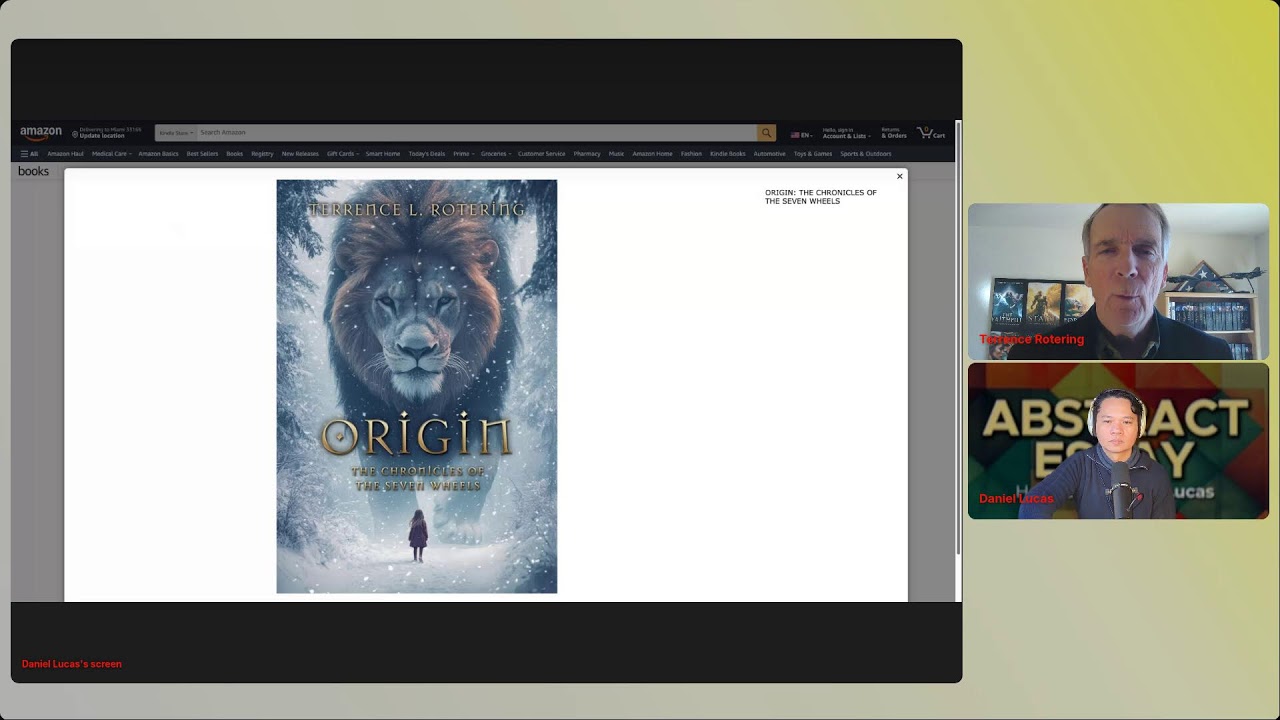The image size is (1280, 720).
Task: View Today's Deals
Action: click(427, 154)
